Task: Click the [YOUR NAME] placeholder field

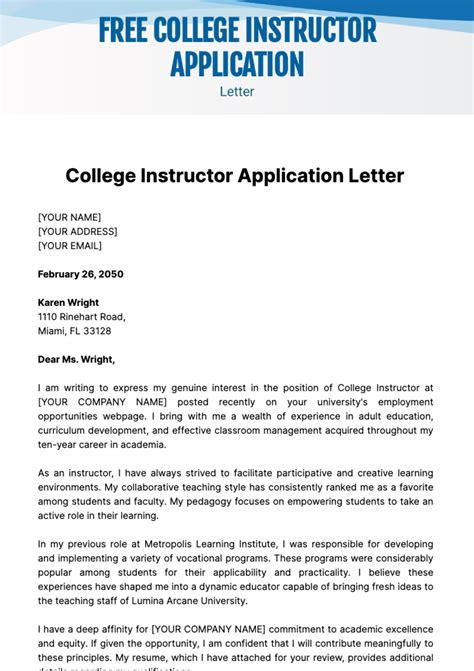Action: point(69,217)
